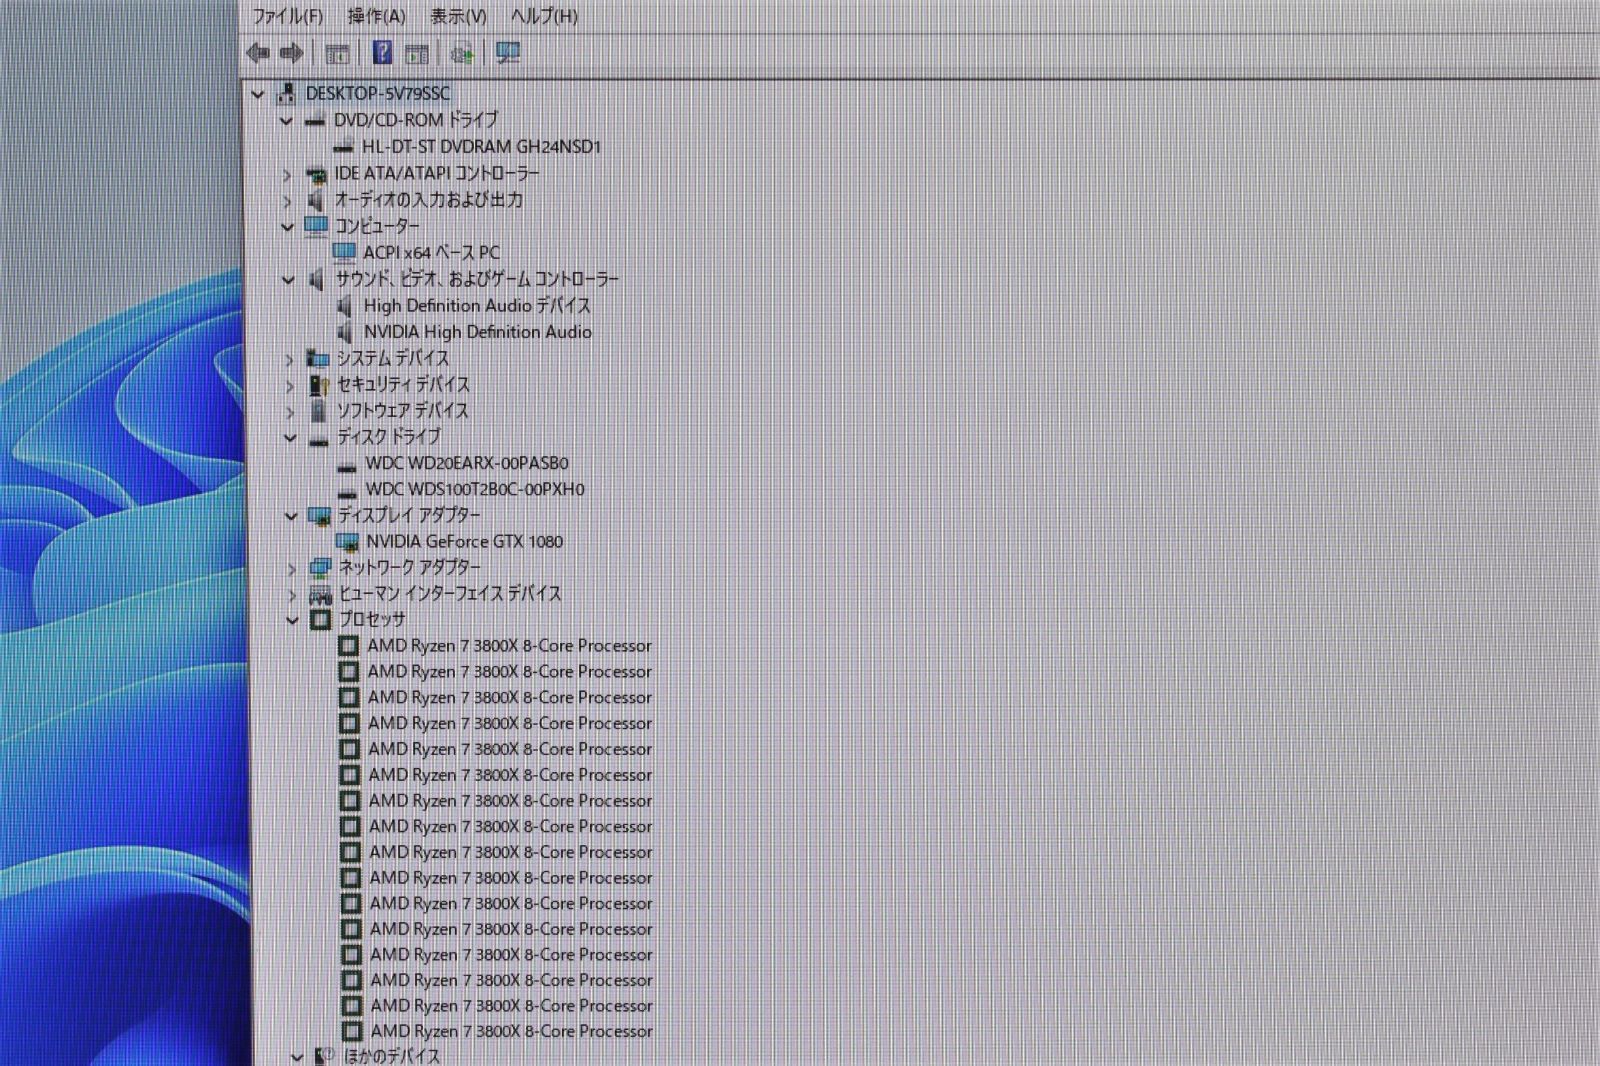
Task: Select the ネットワーク アダプター category icon
Action: (x=320, y=567)
